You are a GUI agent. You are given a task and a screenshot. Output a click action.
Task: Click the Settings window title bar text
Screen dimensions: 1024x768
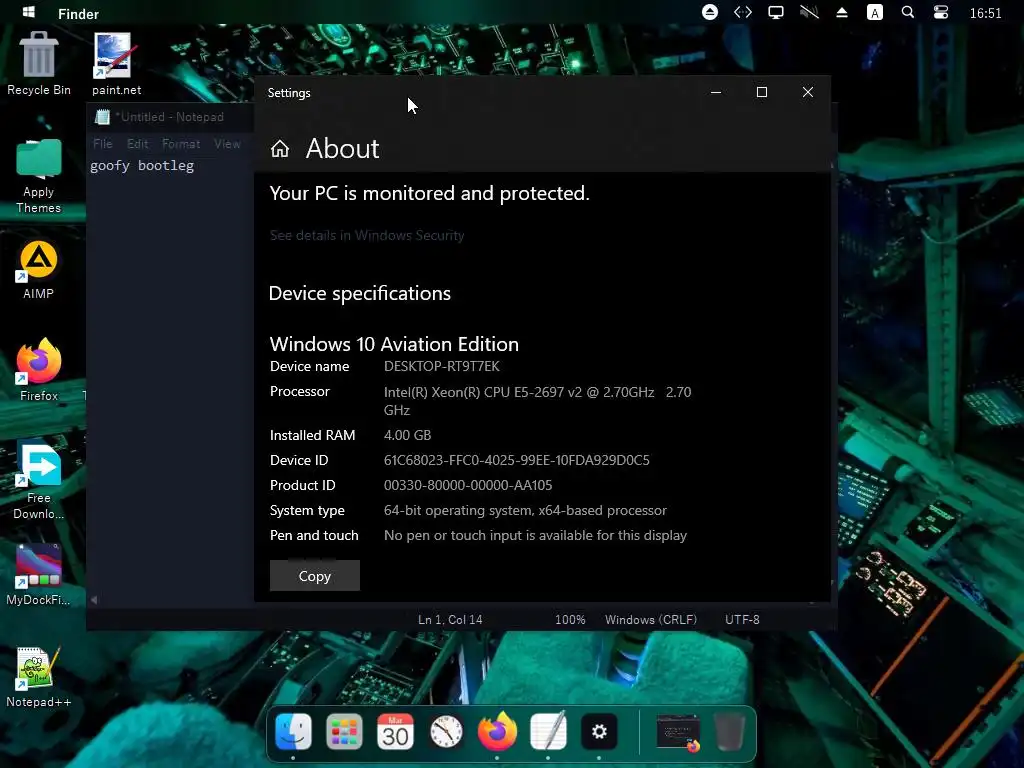pyautogui.click(x=289, y=93)
